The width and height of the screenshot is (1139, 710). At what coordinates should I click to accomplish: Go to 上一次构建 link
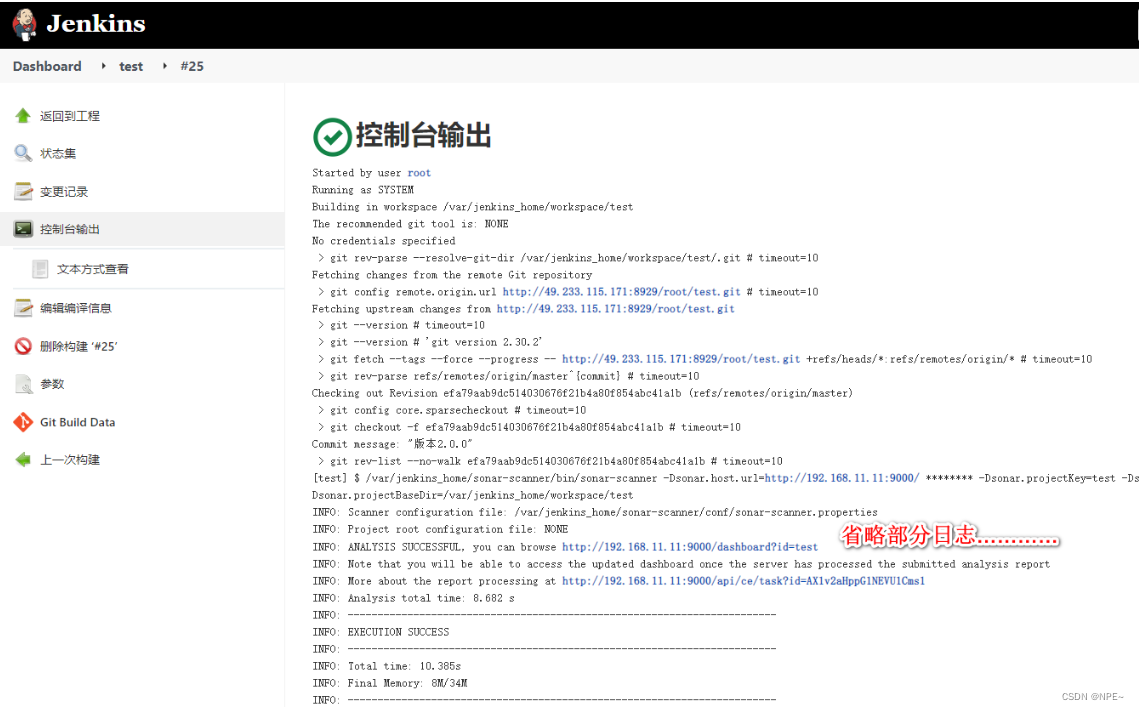click(x=70, y=460)
